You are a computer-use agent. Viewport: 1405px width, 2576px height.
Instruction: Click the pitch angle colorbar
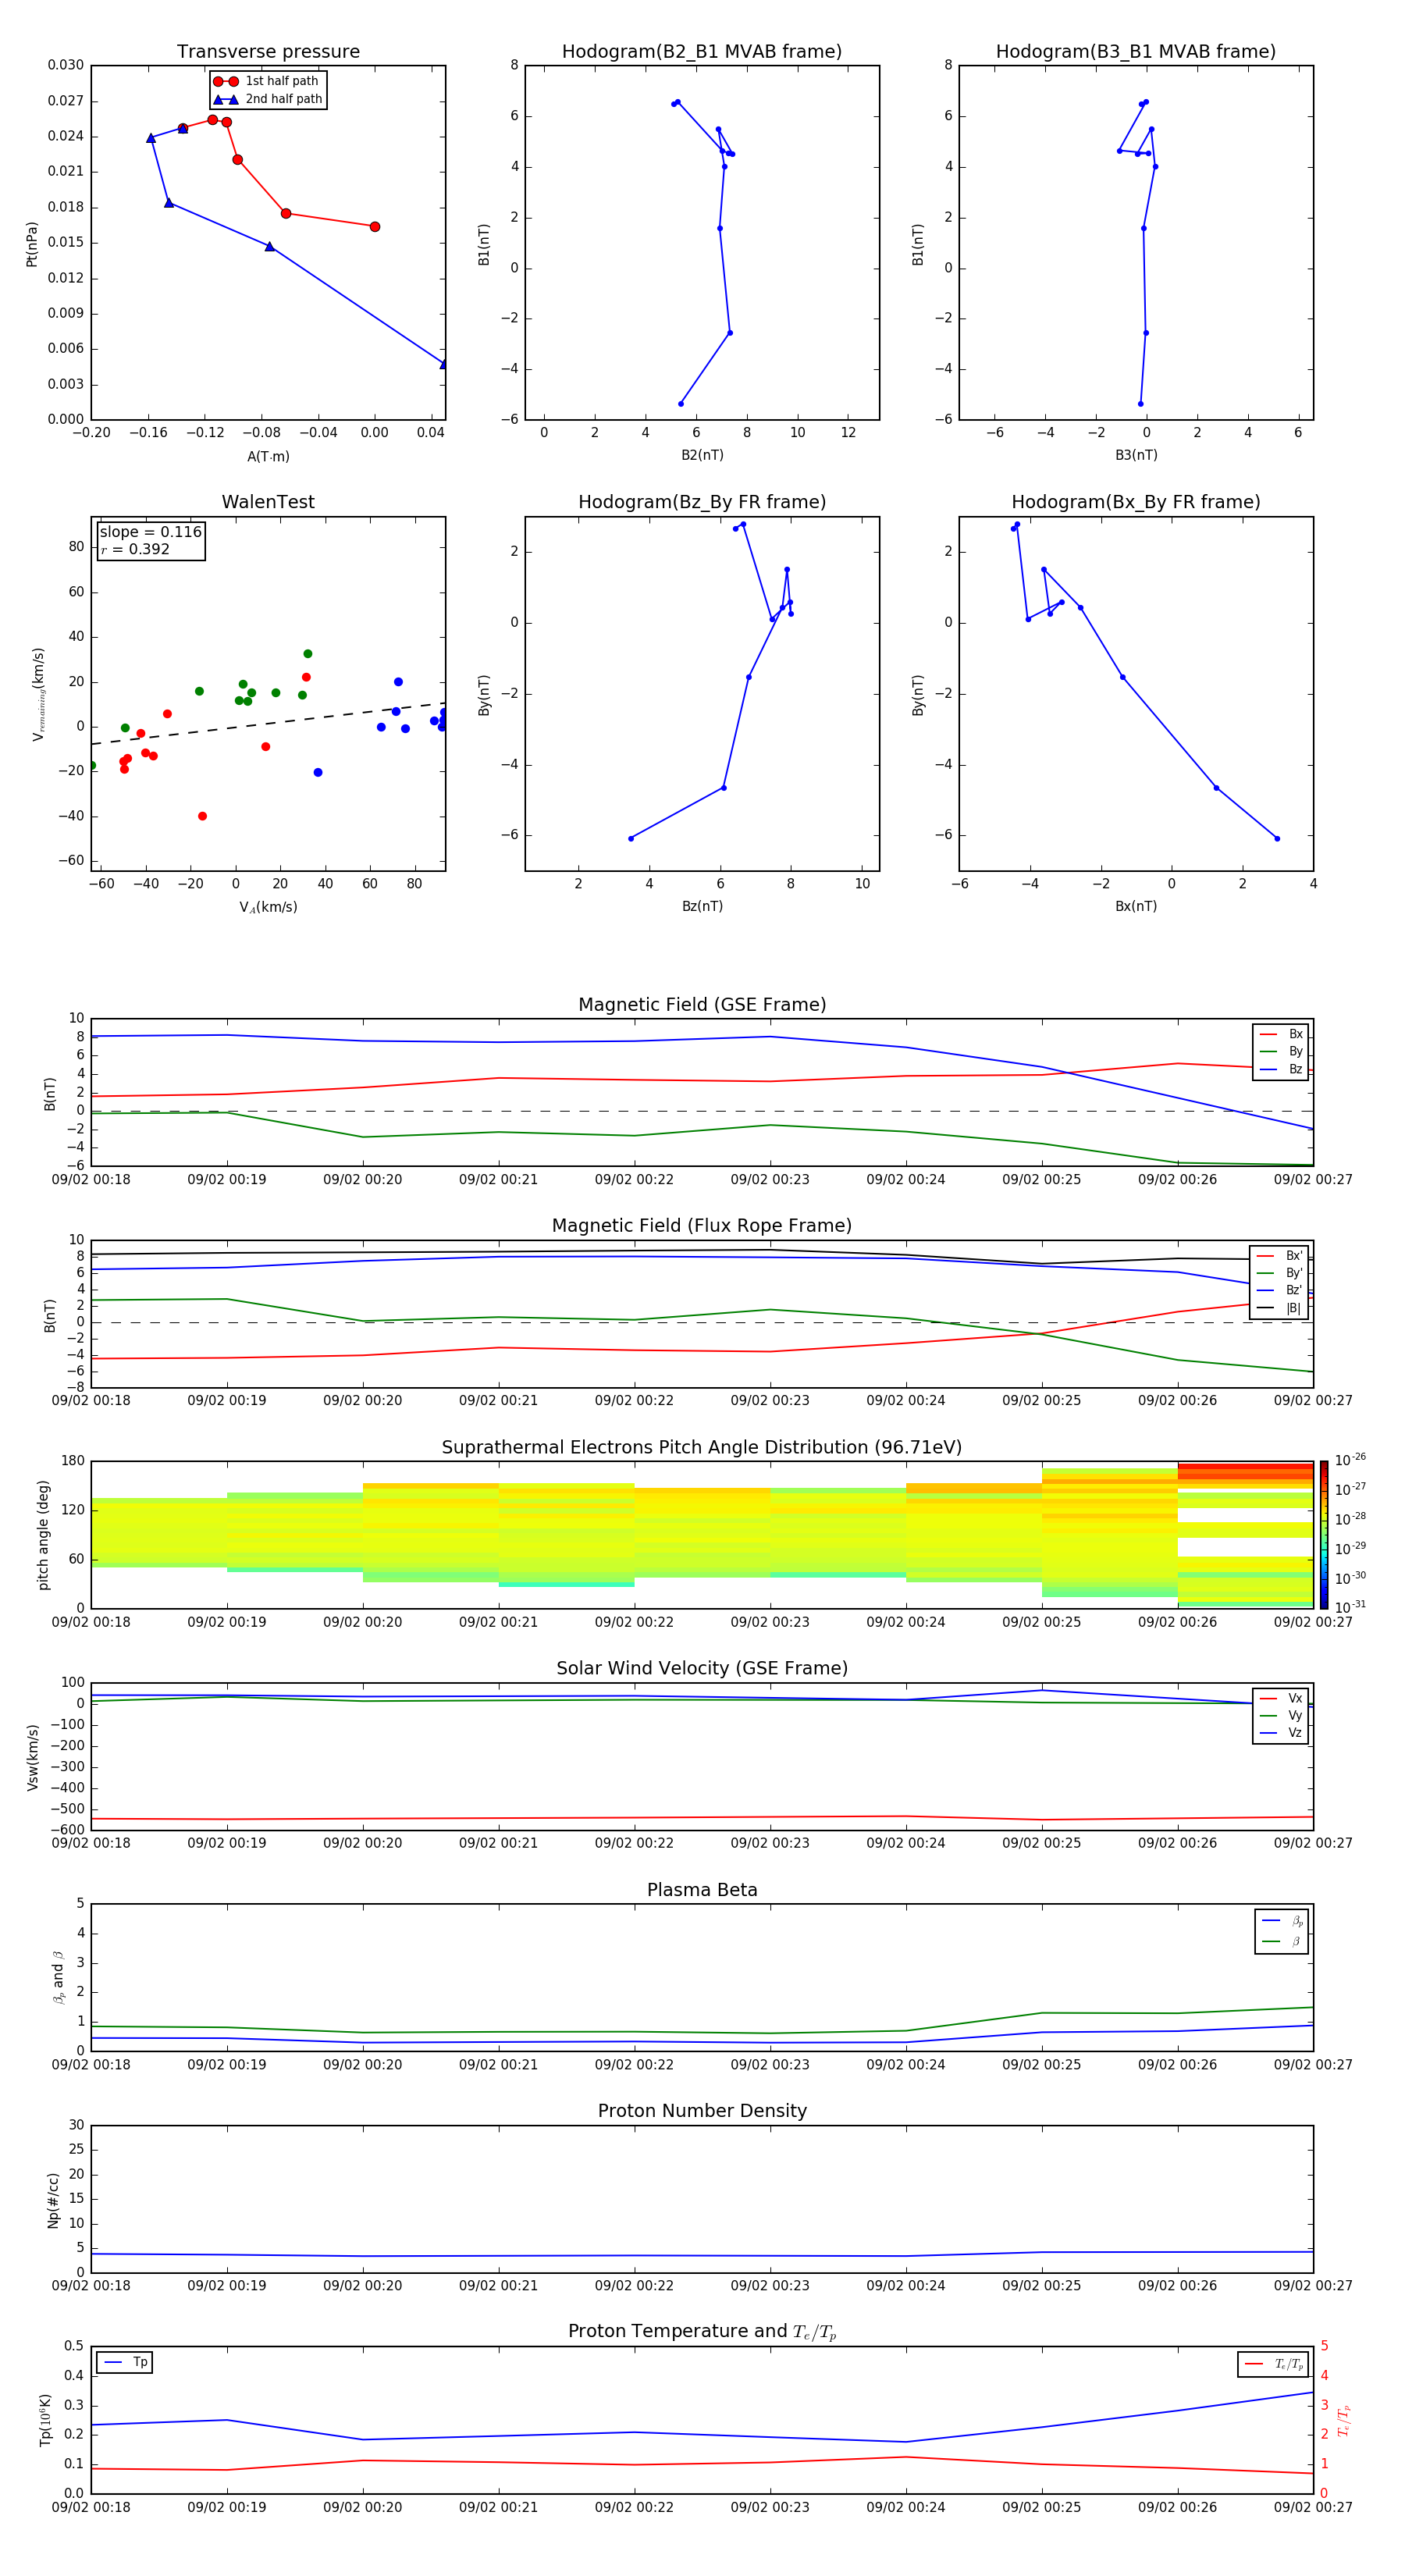1324,1535
